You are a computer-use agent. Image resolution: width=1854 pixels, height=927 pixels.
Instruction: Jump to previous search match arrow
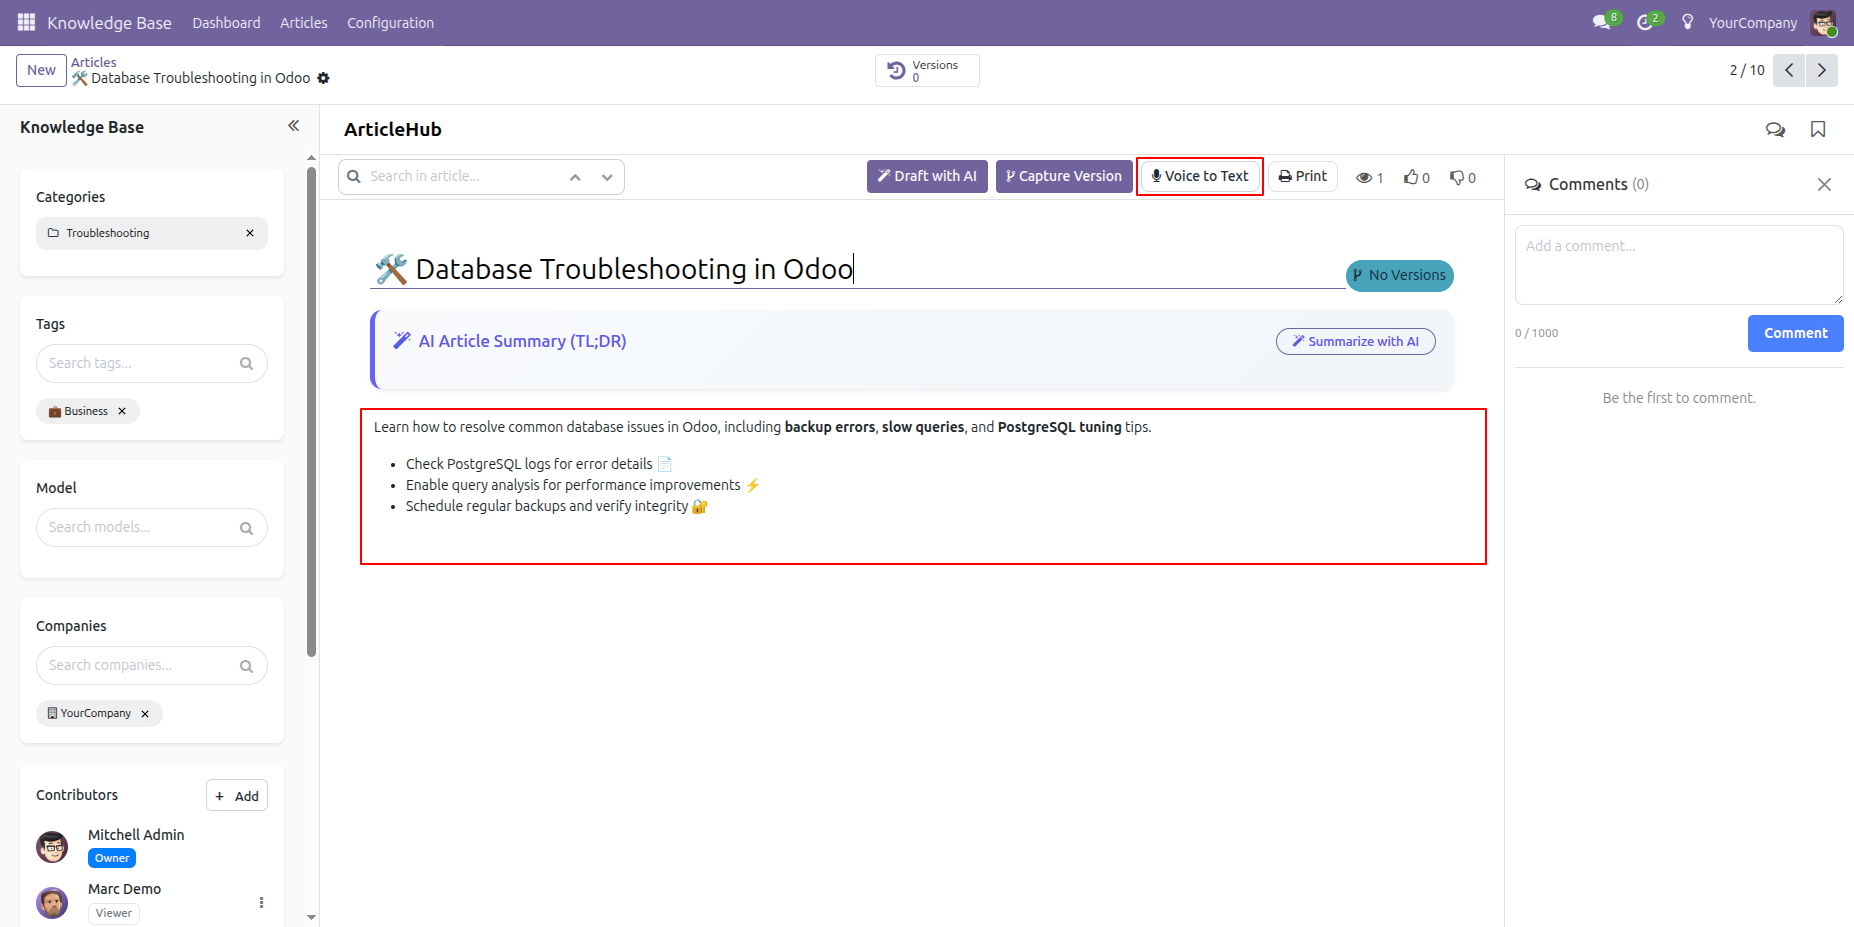click(x=575, y=177)
